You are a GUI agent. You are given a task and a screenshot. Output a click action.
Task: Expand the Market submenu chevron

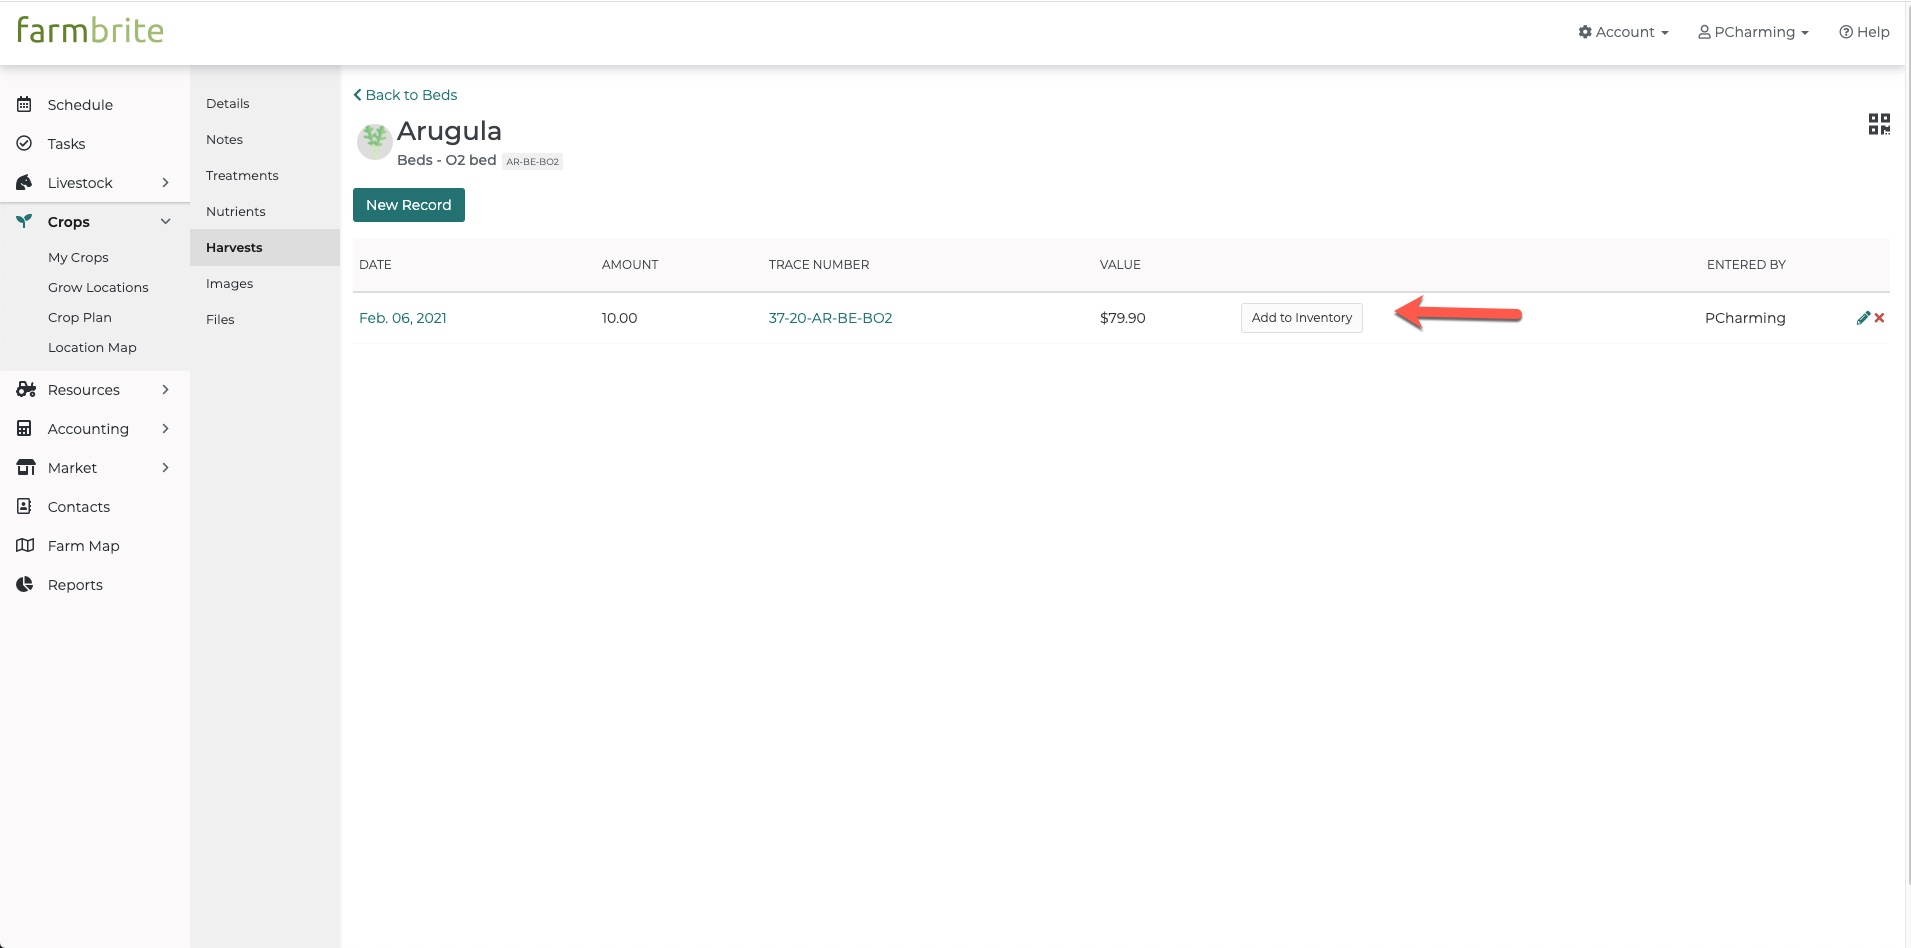[x=166, y=467]
